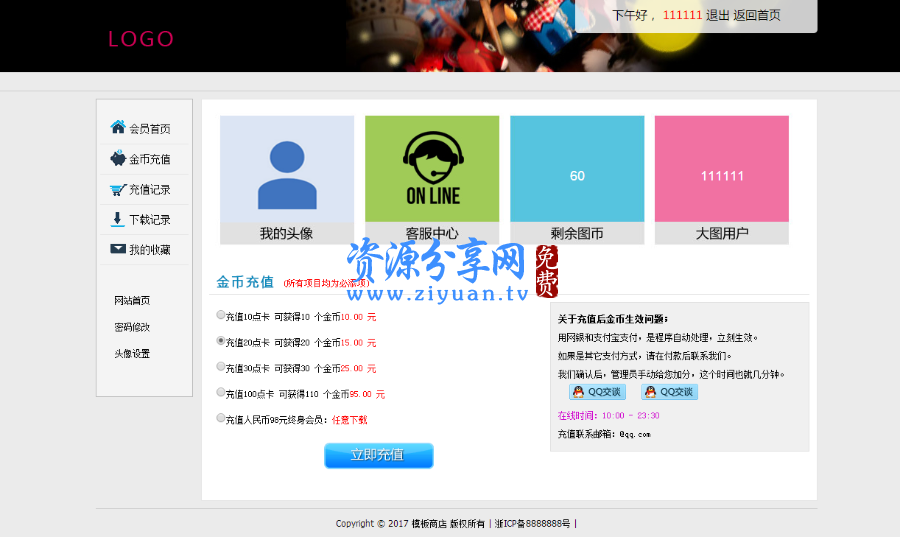Screen dimensions: 900x537
Task: Click the house icon beside 会员首页
Action: 118,127
